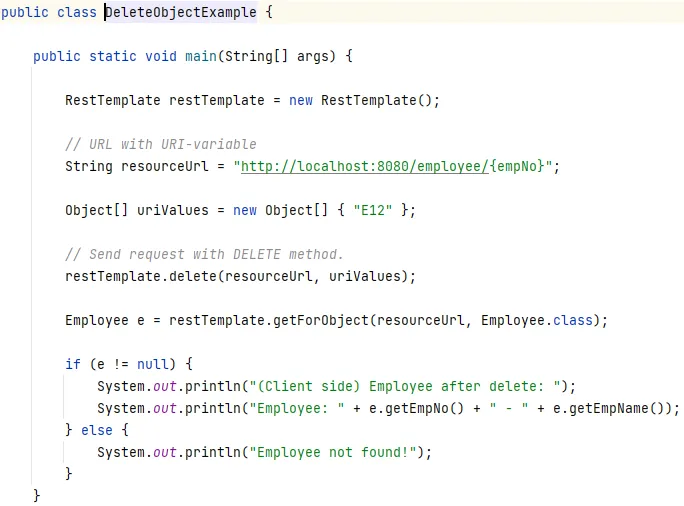Click the 'String[] args' parameter
Image resolution: width=684 pixels, height=506 pixels.
point(280,56)
